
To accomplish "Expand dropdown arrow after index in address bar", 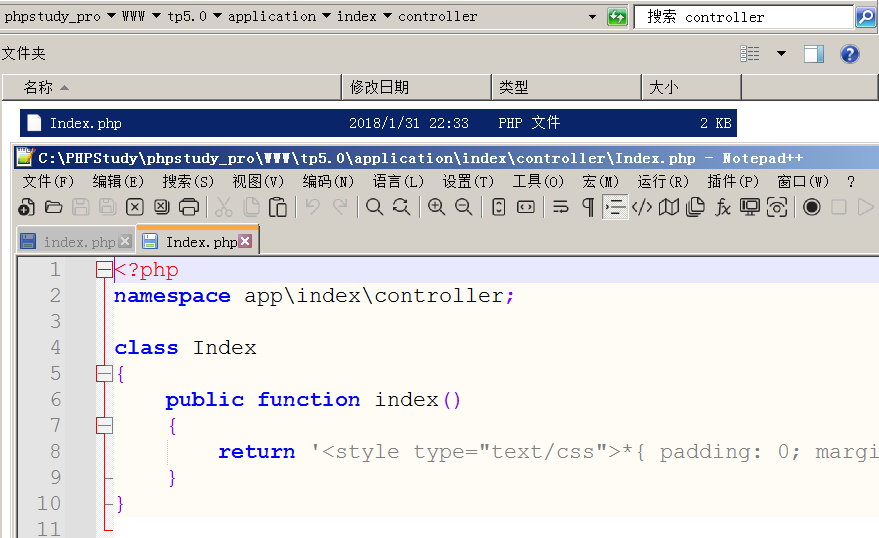I will coord(387,16).
